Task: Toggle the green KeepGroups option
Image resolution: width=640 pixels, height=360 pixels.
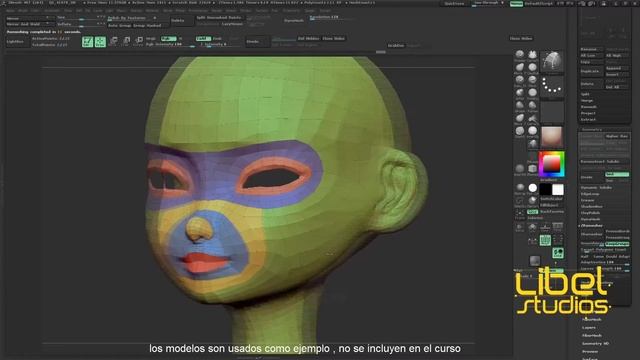Action: (x=617, y=244)
